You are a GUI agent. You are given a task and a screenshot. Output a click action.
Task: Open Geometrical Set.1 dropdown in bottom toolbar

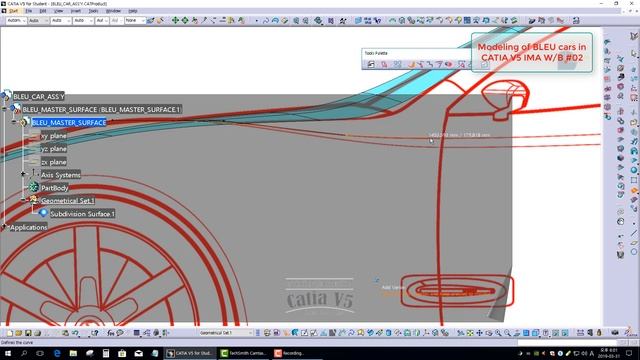coord(226,333)
